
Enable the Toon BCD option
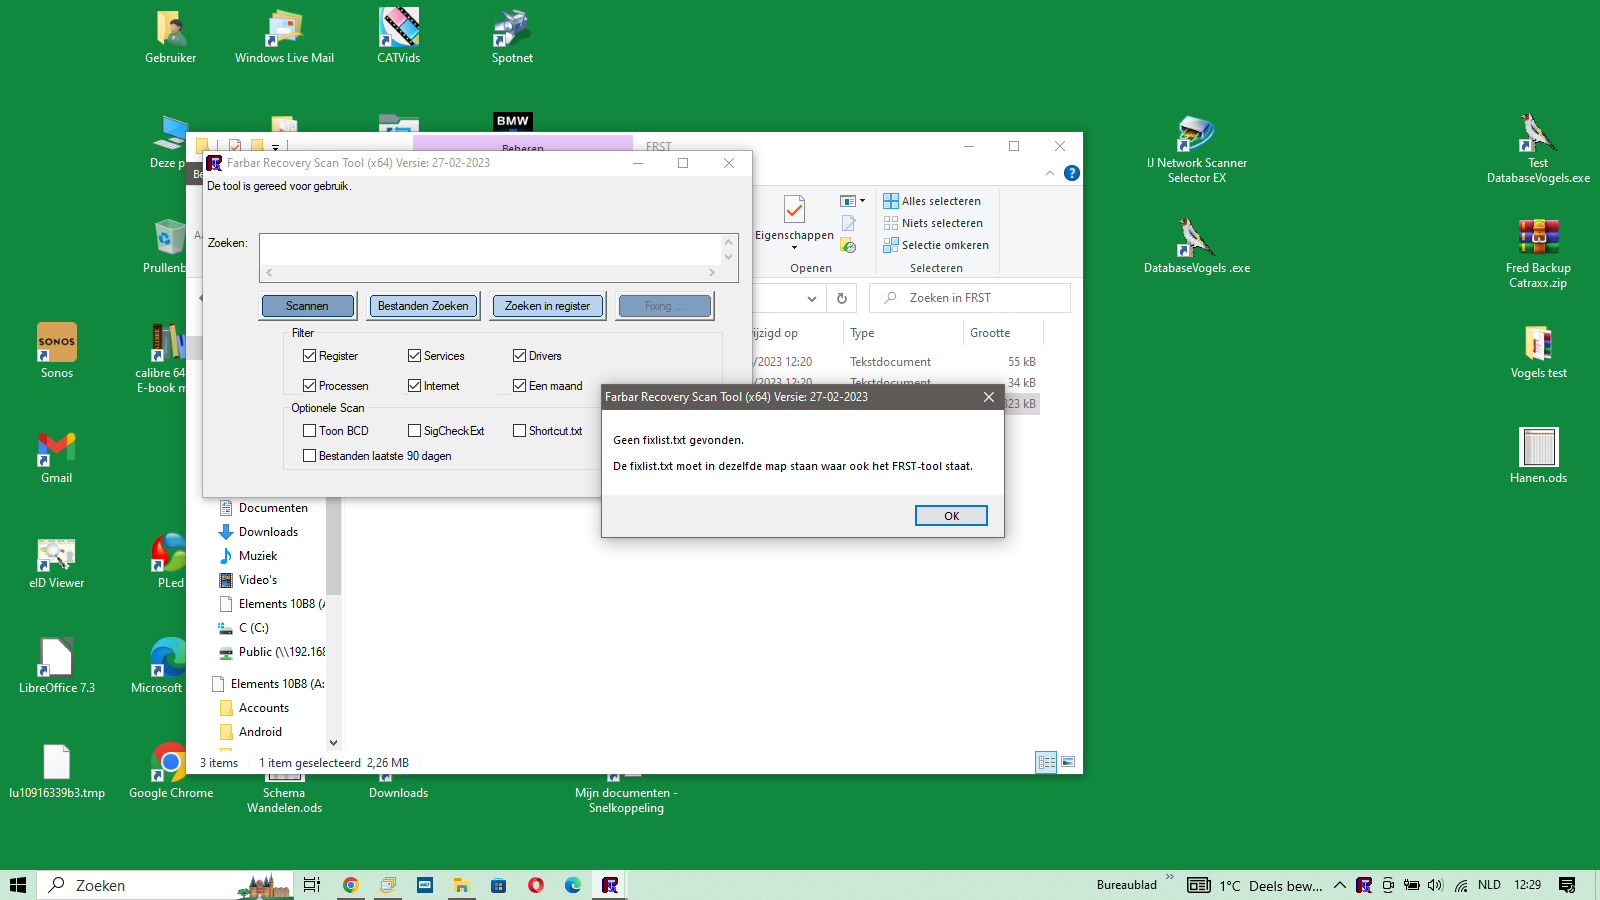310,431
